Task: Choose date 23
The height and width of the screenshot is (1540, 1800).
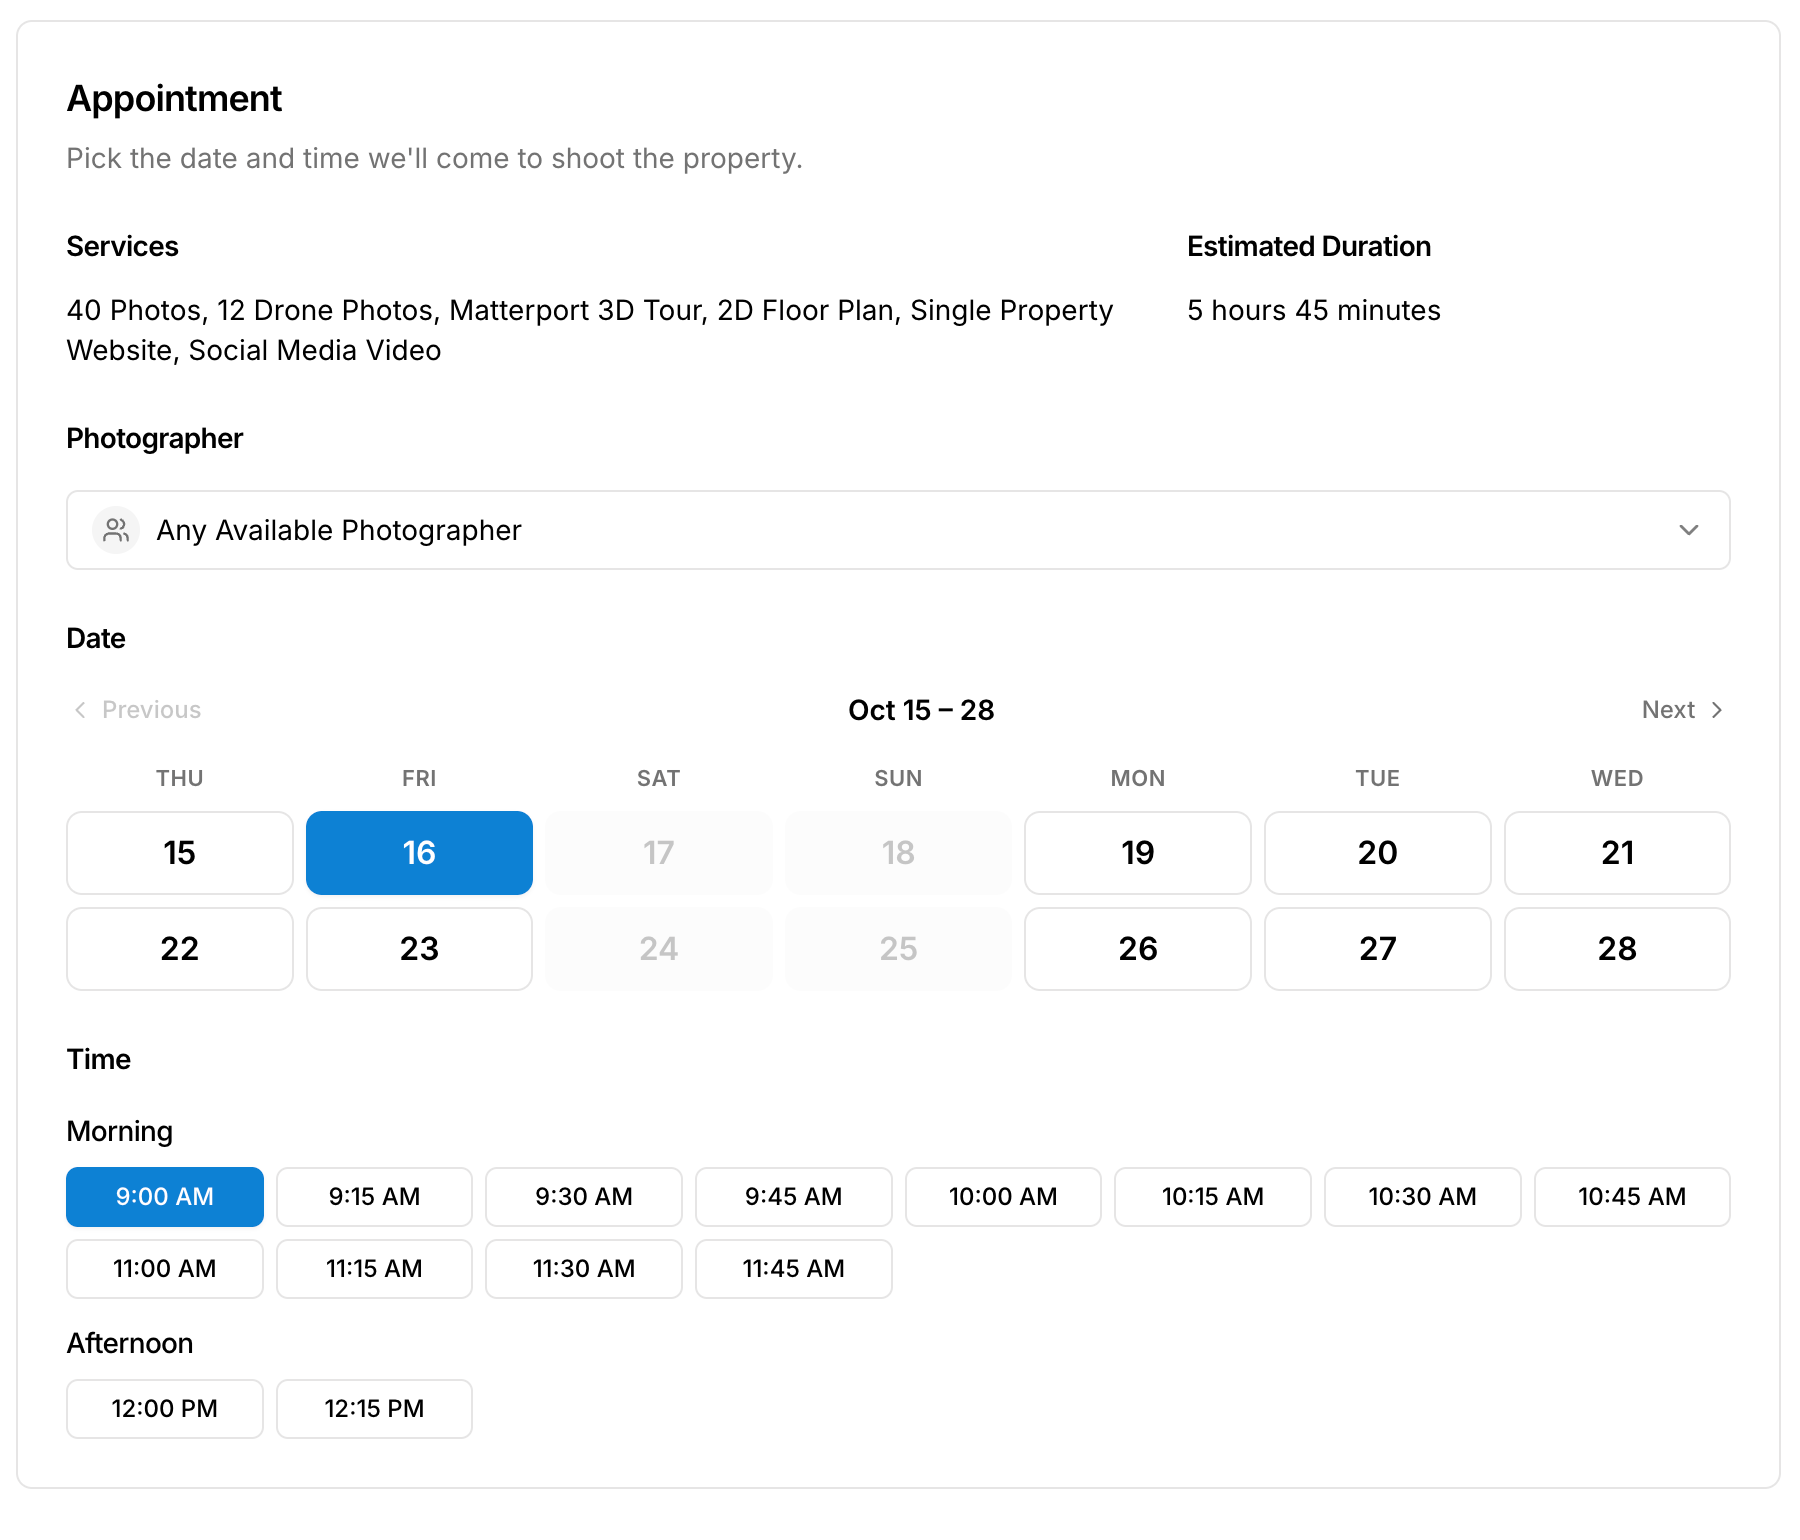Action: [419, 949]
